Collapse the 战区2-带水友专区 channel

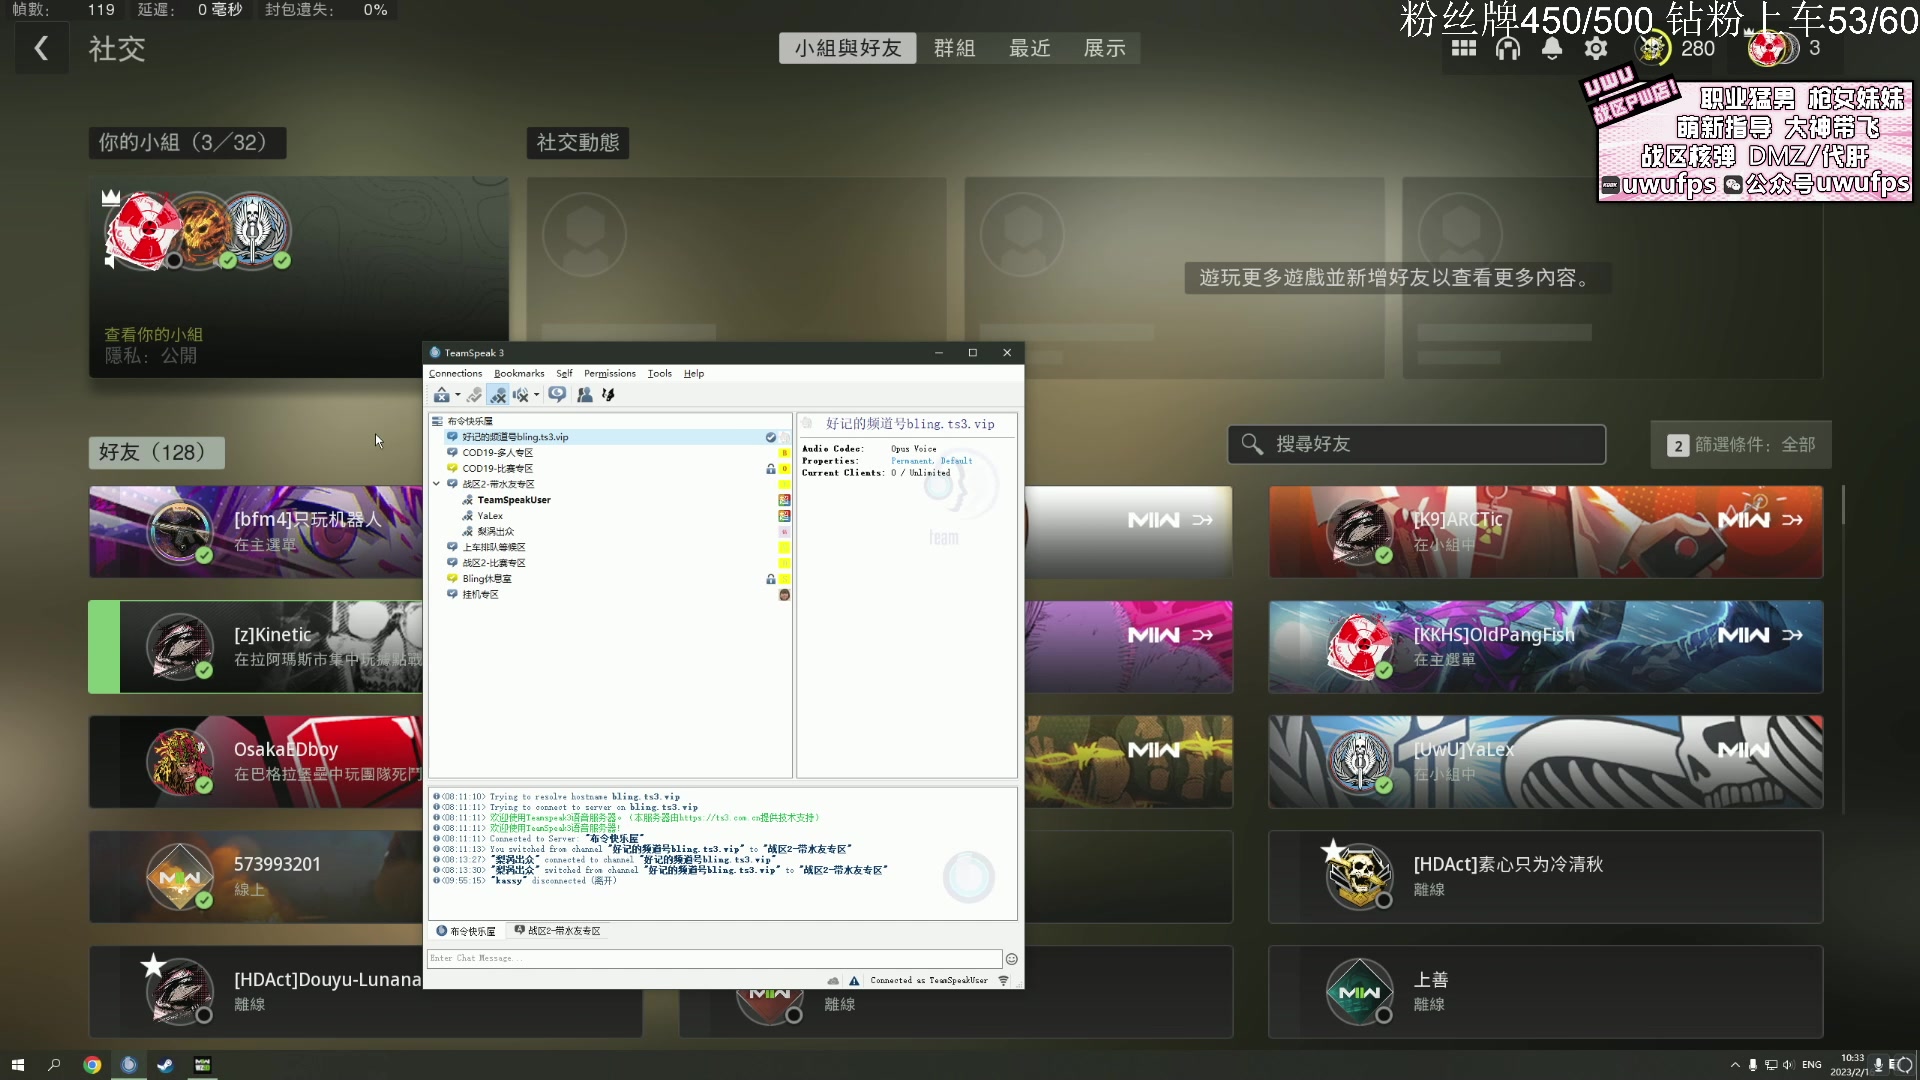click(x=436, y=484)
